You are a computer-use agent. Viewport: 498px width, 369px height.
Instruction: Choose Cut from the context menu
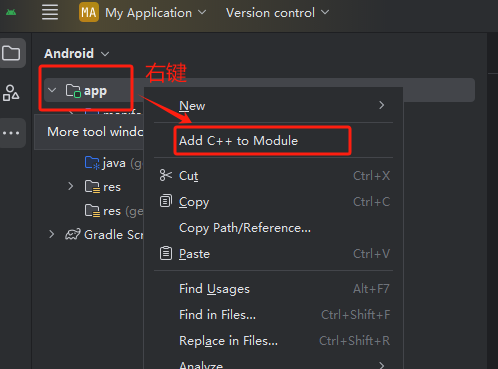click(273, 175)
